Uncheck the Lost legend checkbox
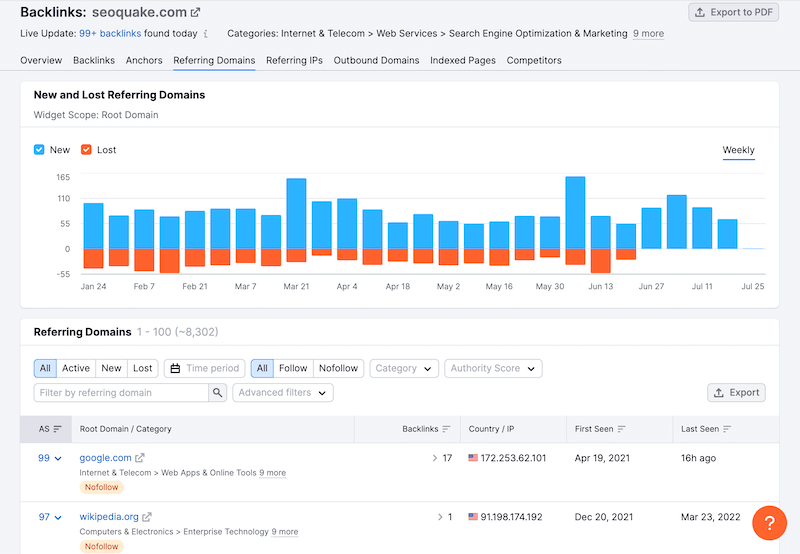The image size is (800, 554). pyautogui.click(x=86, y=150)
